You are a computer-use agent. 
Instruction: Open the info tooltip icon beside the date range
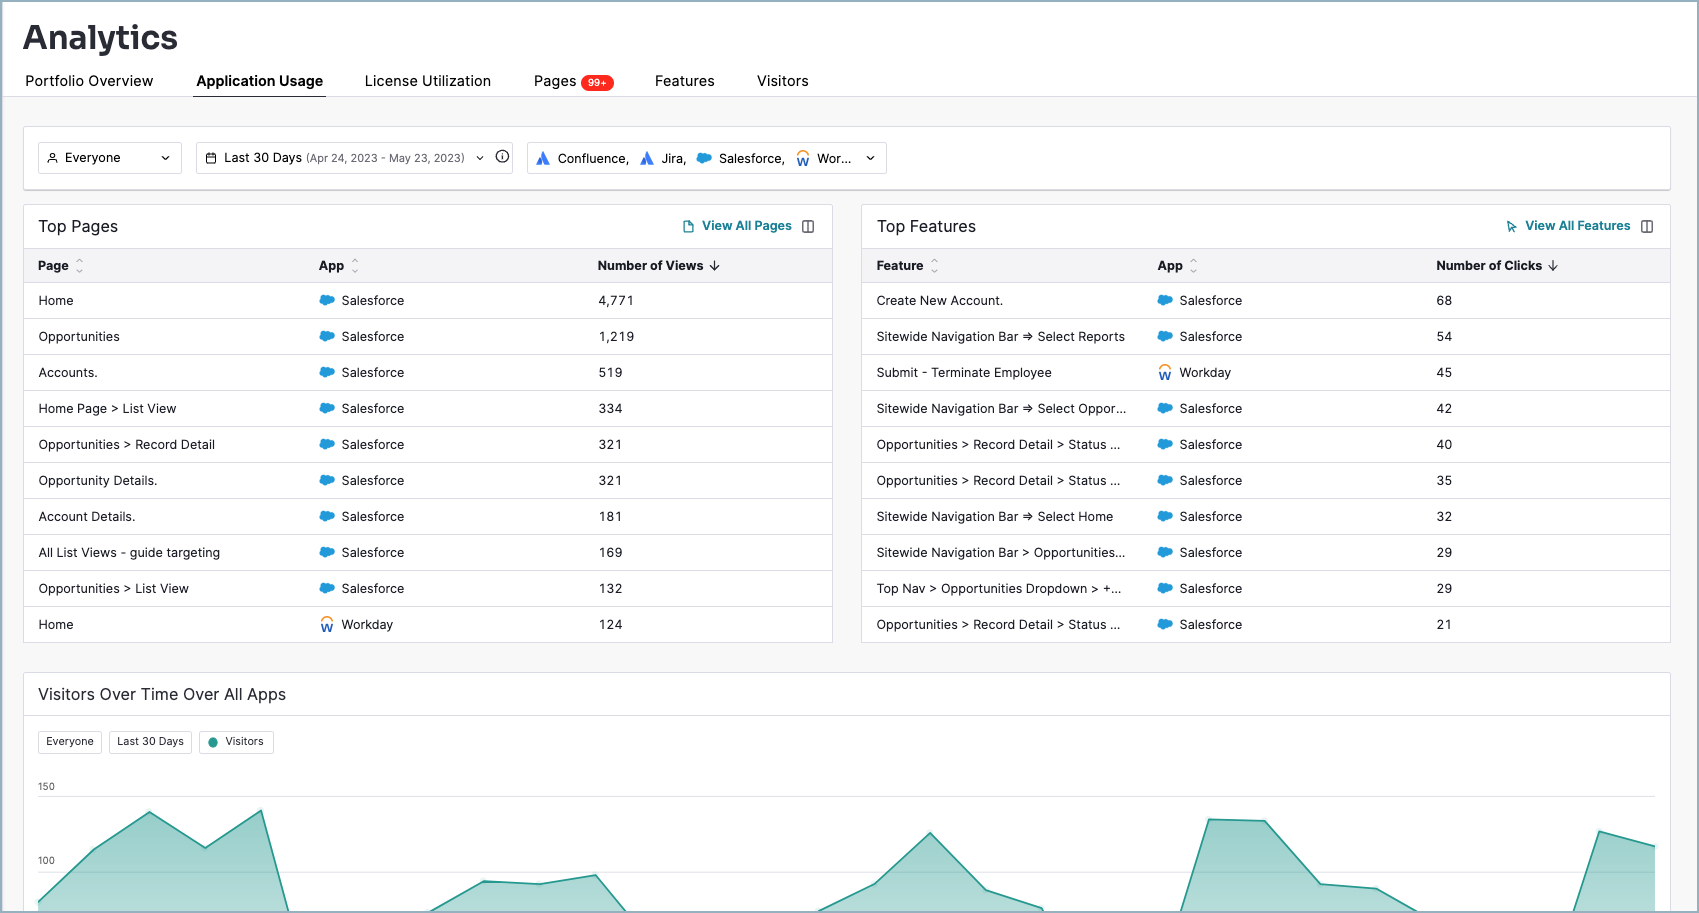click(501, 157)
